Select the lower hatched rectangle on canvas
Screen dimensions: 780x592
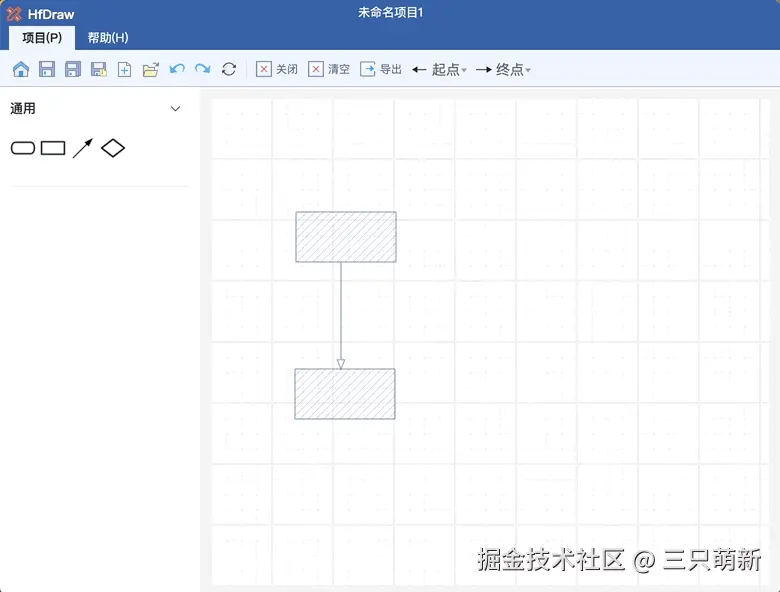[345, 394]
